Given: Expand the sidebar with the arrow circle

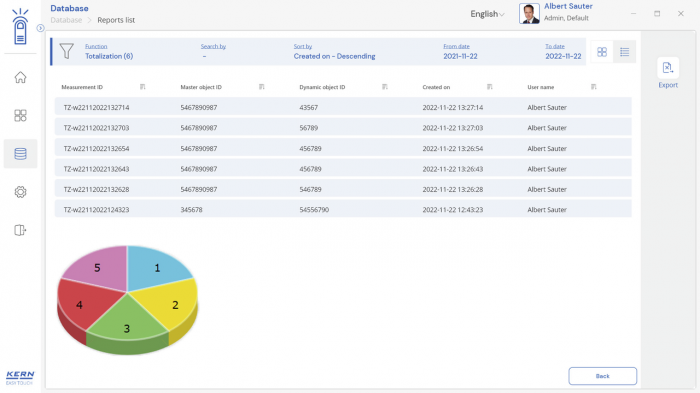Looking at the screenshot, I should click(x=40, y=28).
